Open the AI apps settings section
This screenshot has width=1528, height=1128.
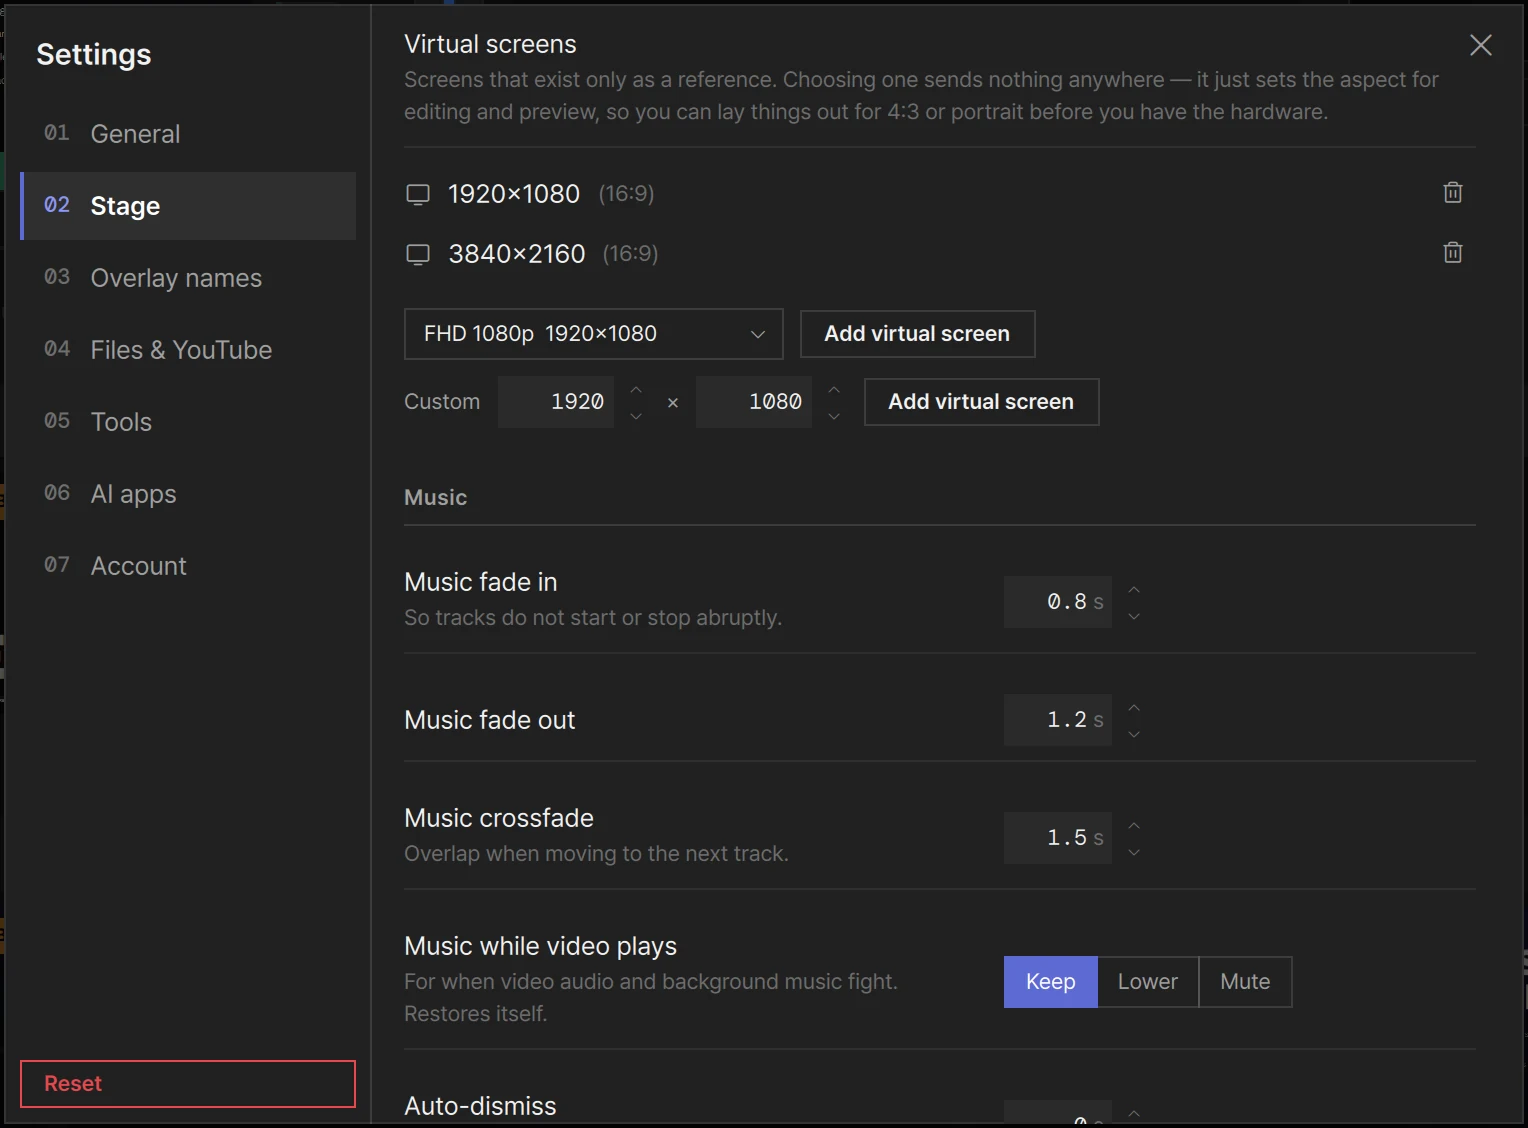(188, 494)
